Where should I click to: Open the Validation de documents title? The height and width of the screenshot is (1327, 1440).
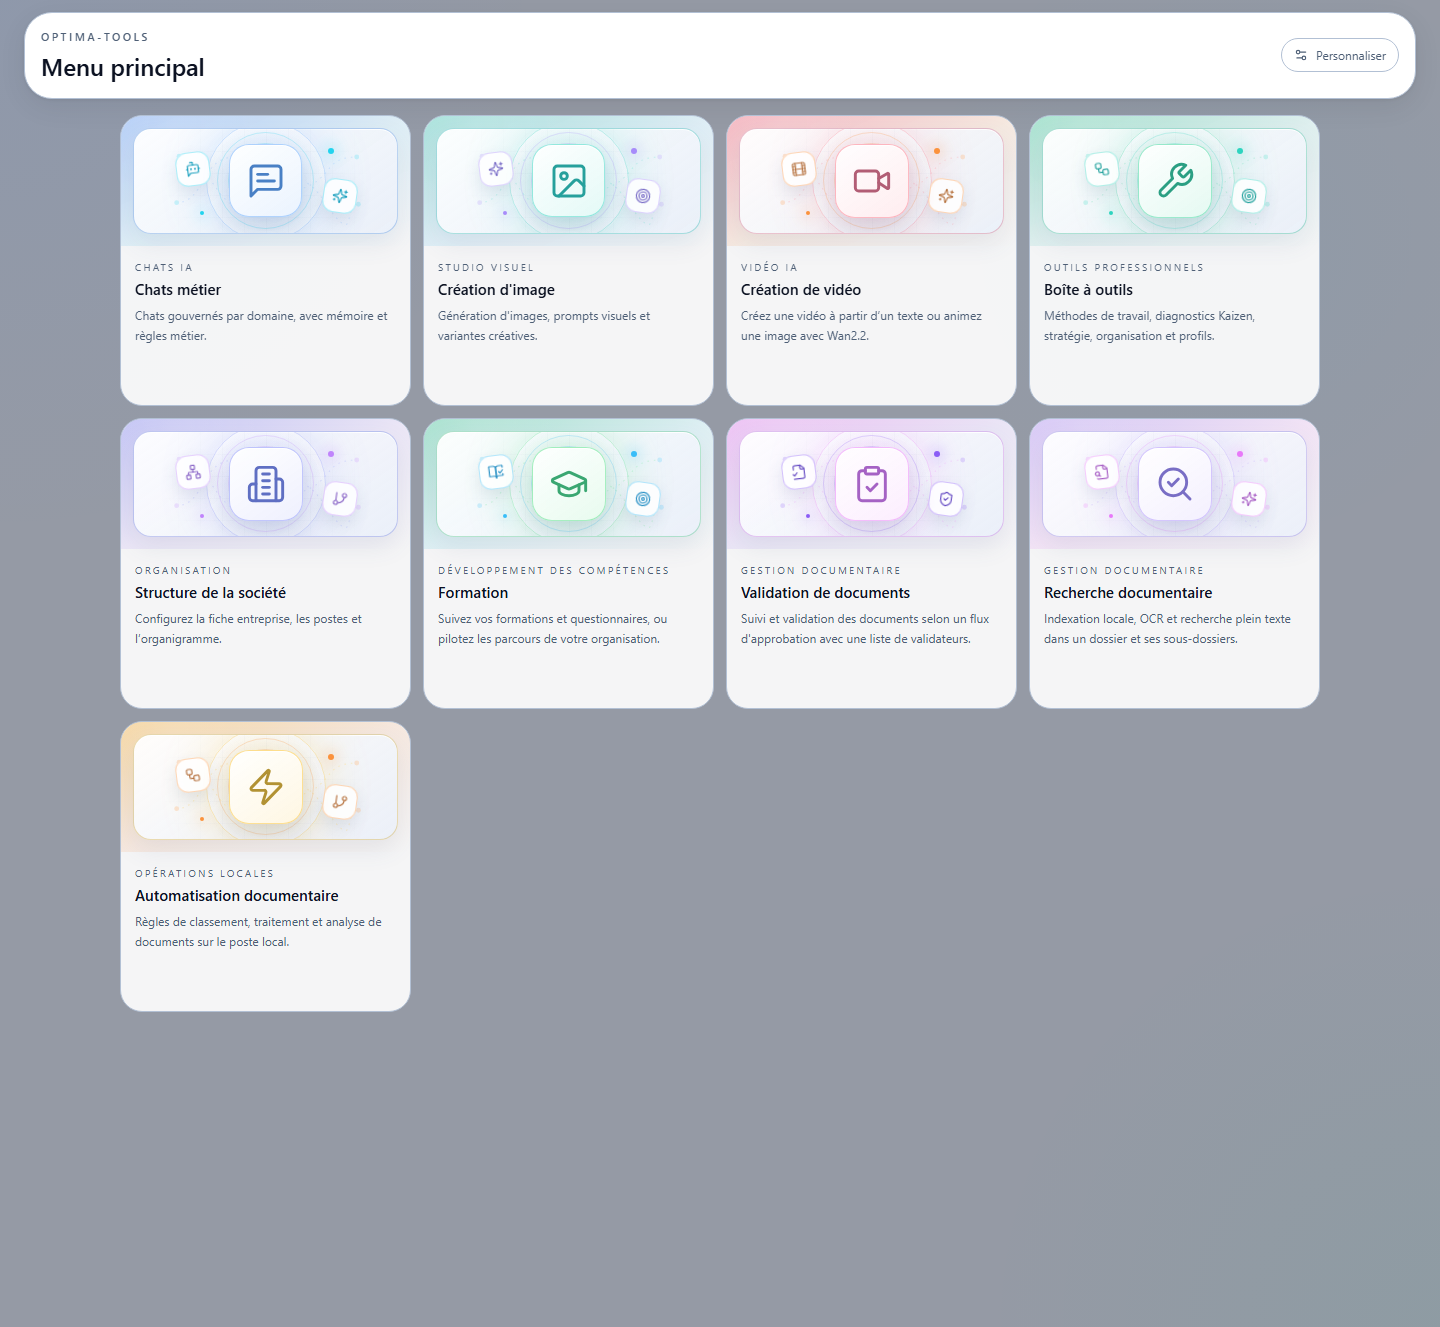[825, 593]
